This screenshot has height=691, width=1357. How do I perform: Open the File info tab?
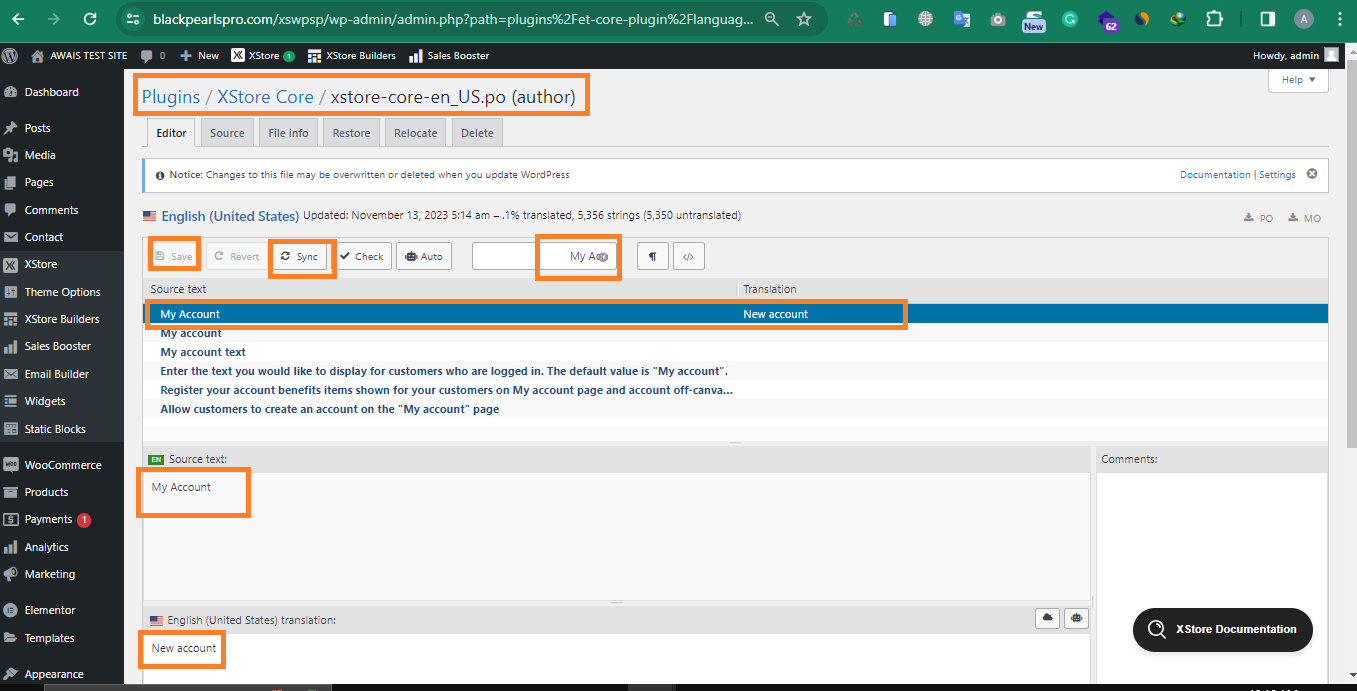tap(289, 133)
